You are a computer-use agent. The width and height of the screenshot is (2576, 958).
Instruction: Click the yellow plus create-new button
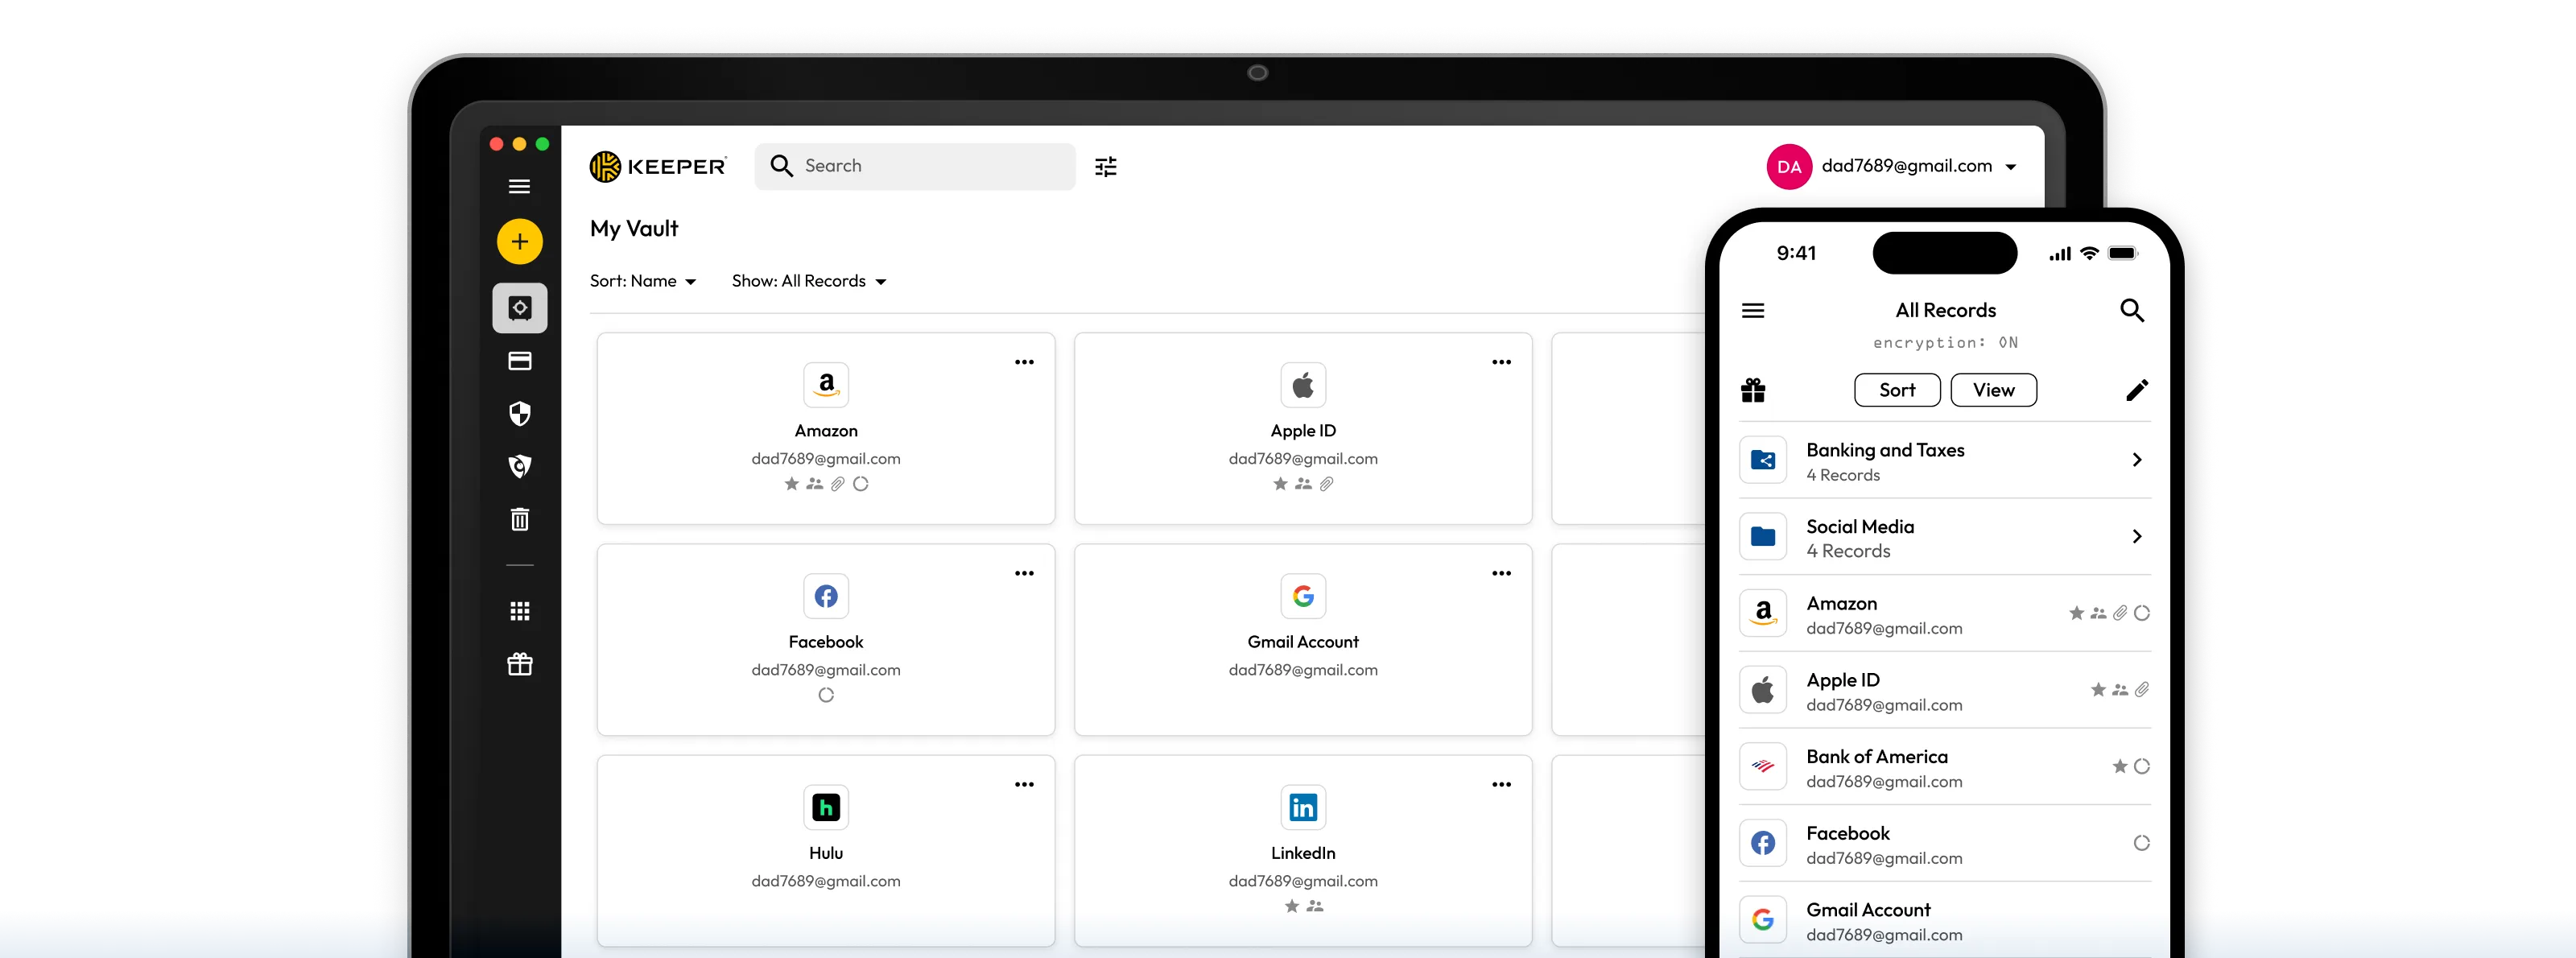point(519,241)
